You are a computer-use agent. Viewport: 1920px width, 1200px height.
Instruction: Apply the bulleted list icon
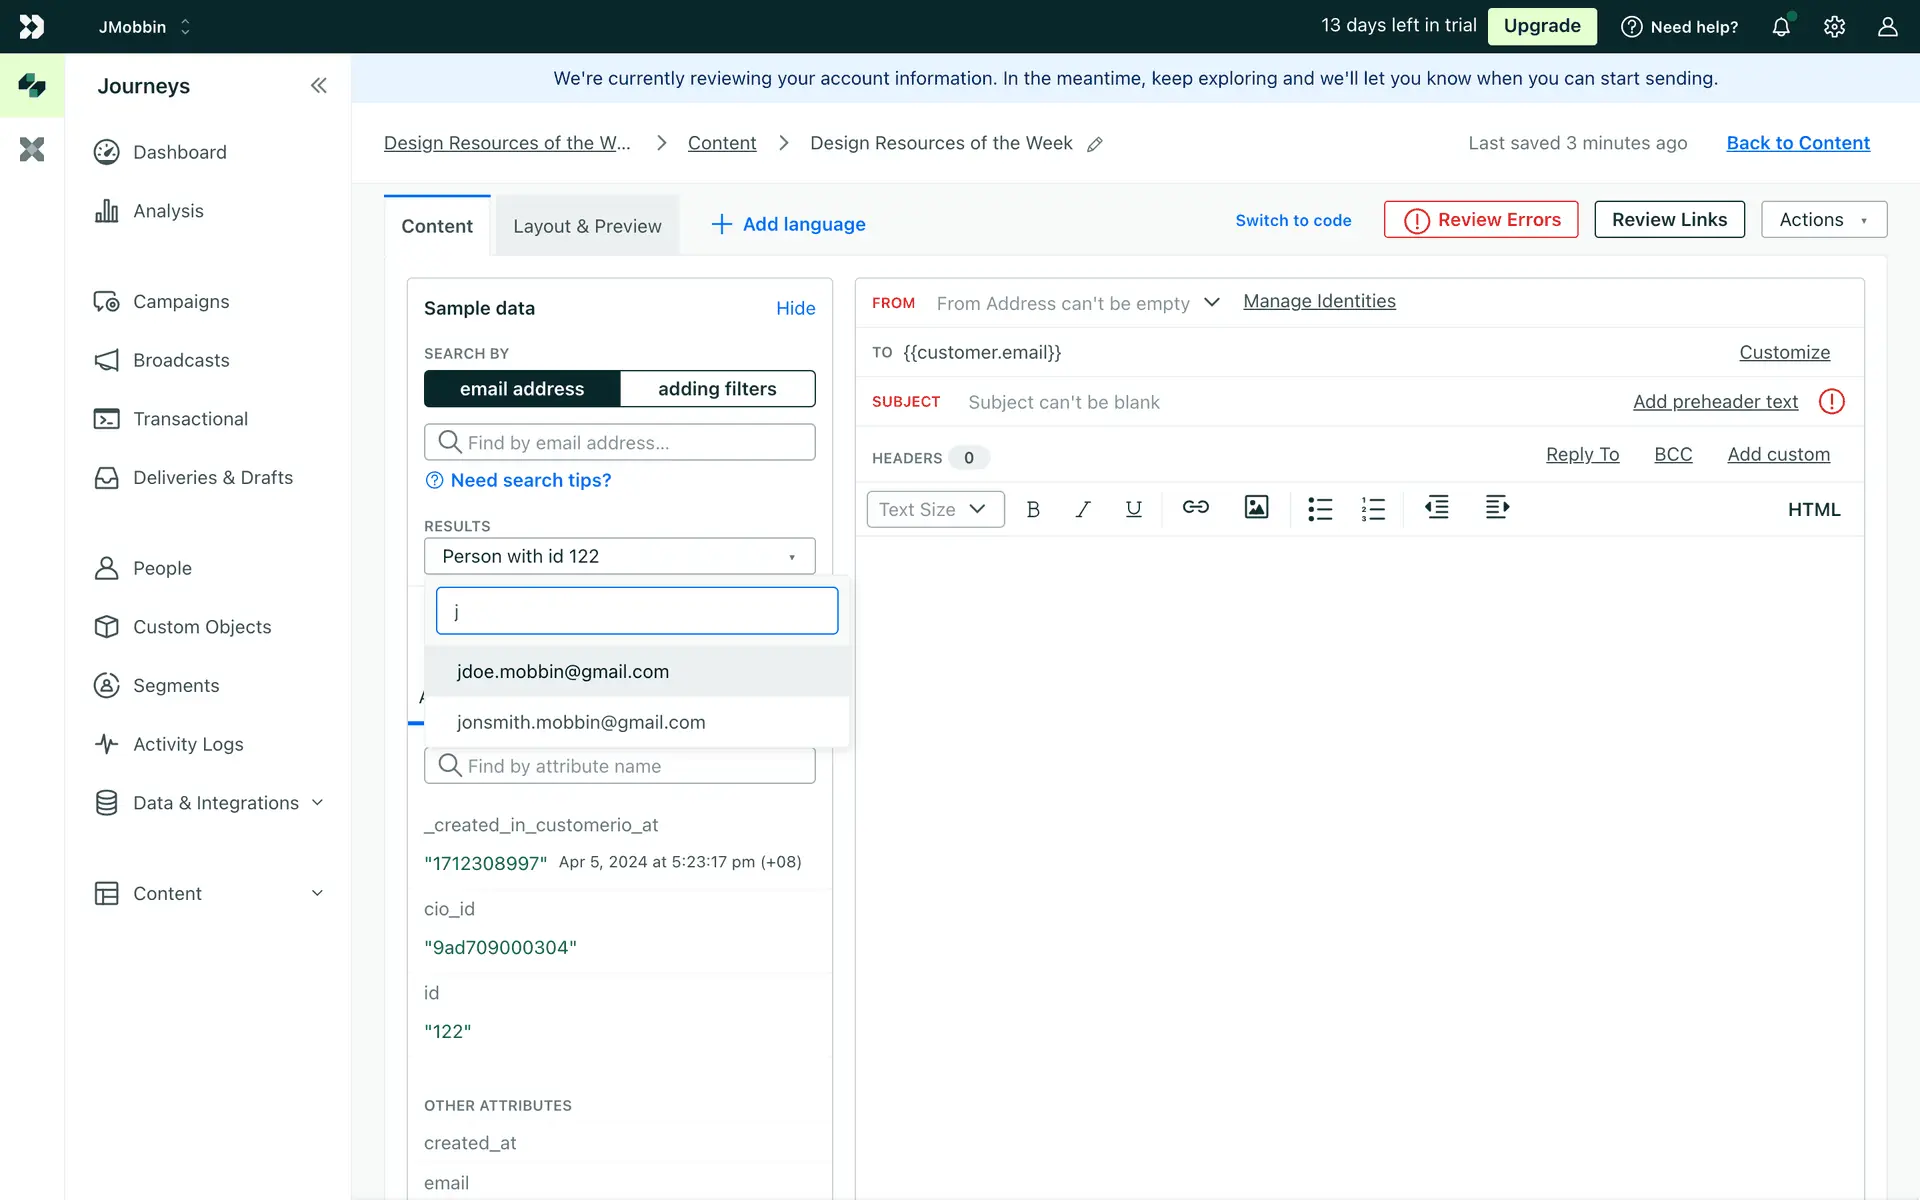[1320, 509]
